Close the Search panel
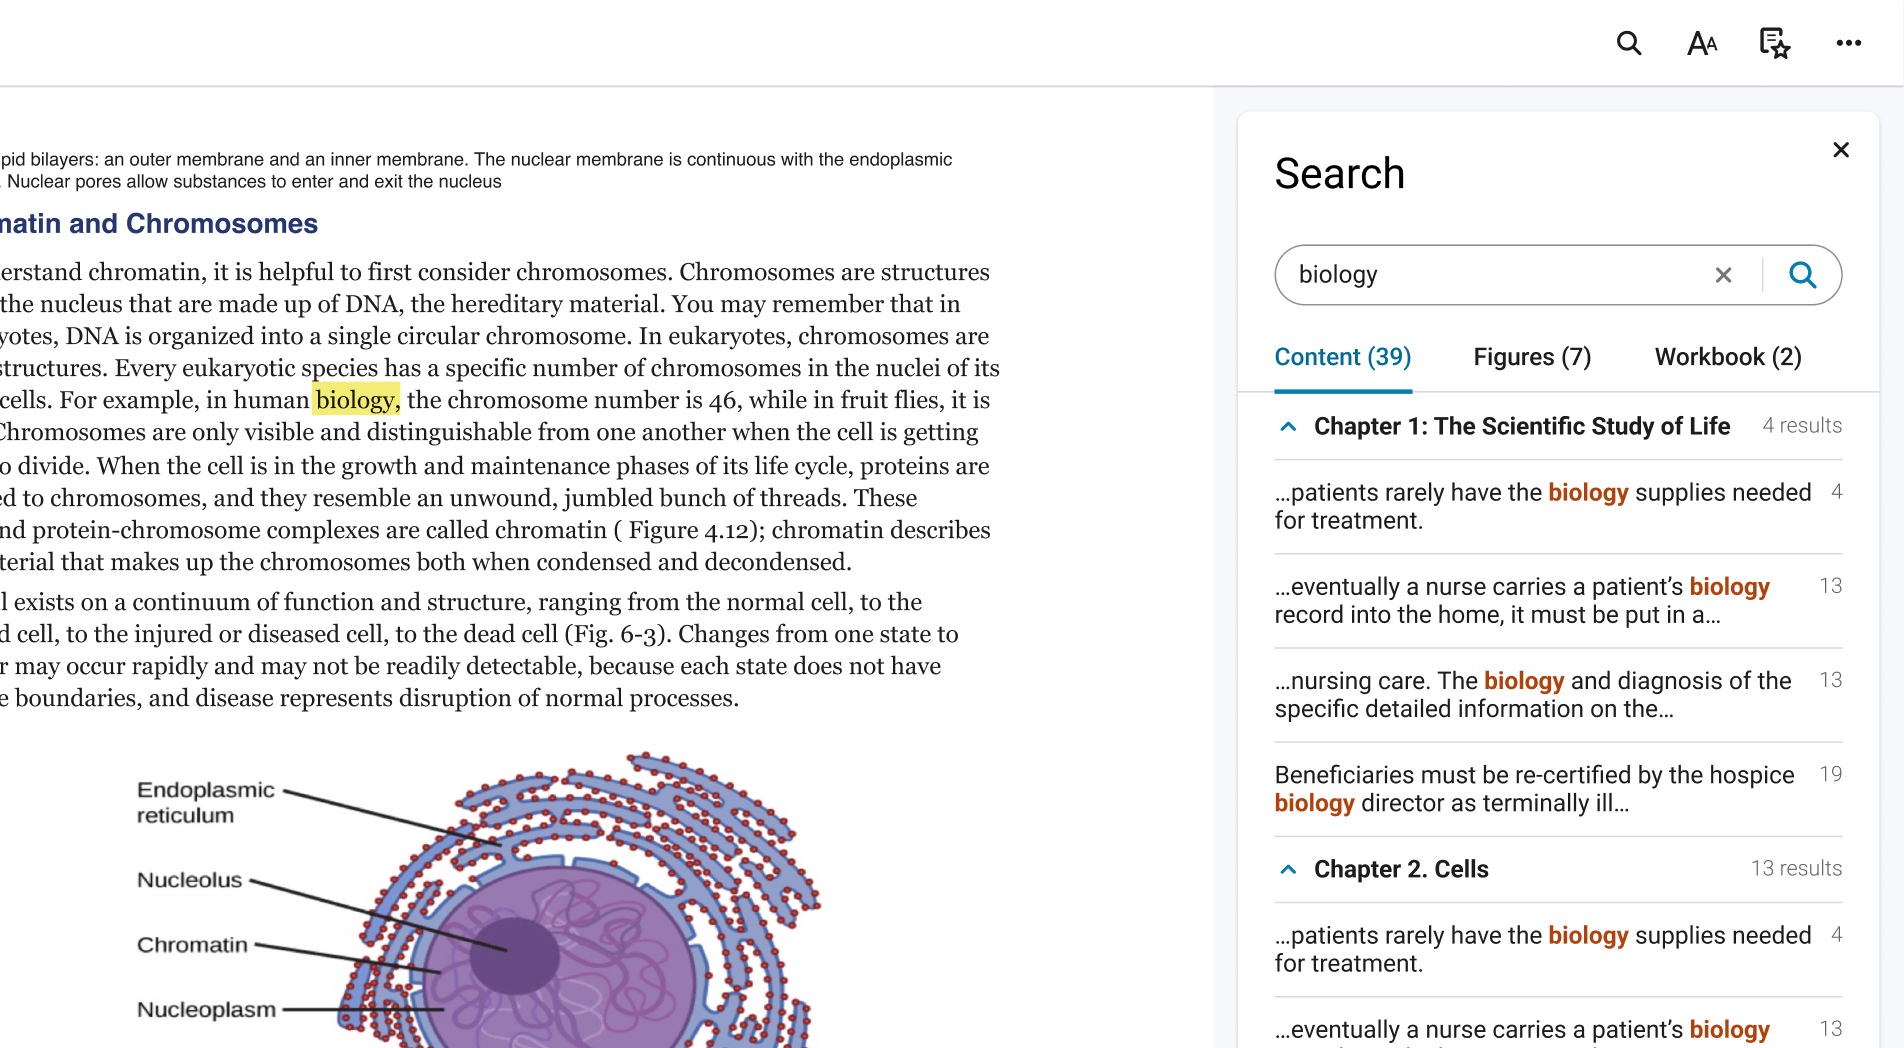1904x1048 pixels. tap(1840, 150)
